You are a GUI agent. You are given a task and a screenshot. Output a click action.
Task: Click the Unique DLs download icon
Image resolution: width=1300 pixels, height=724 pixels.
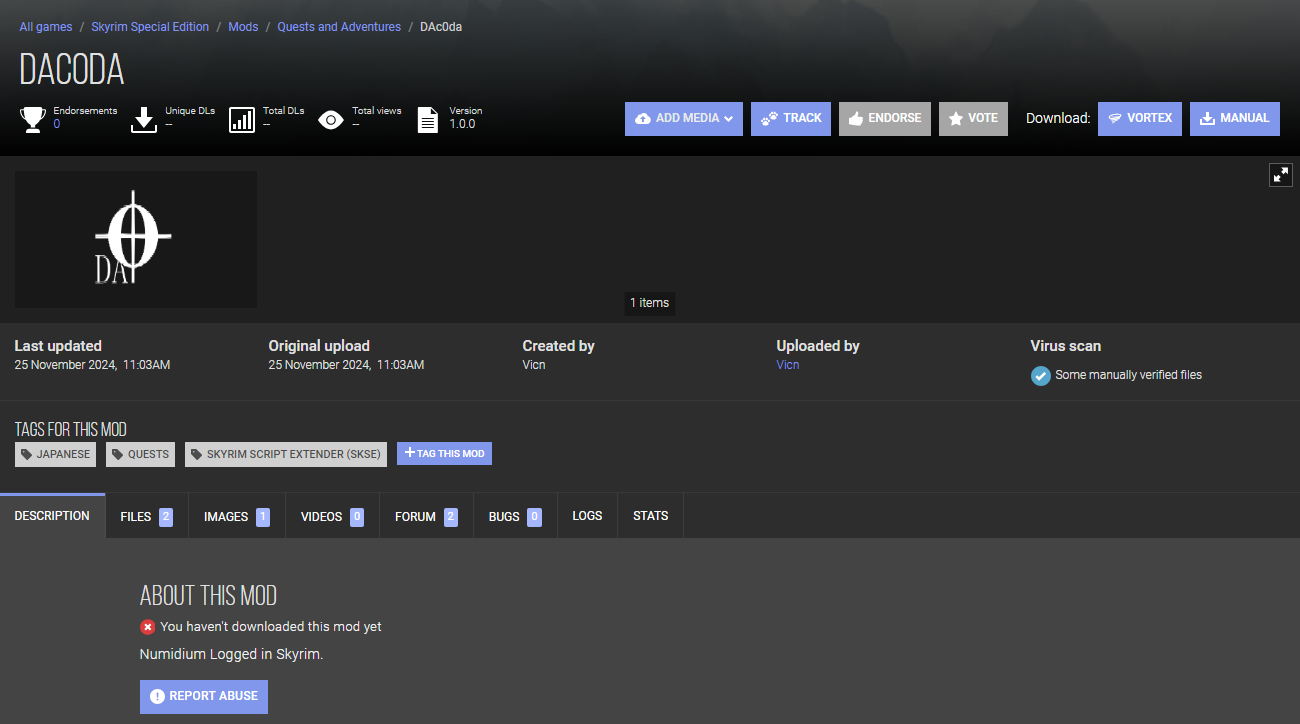pos(144,120)
